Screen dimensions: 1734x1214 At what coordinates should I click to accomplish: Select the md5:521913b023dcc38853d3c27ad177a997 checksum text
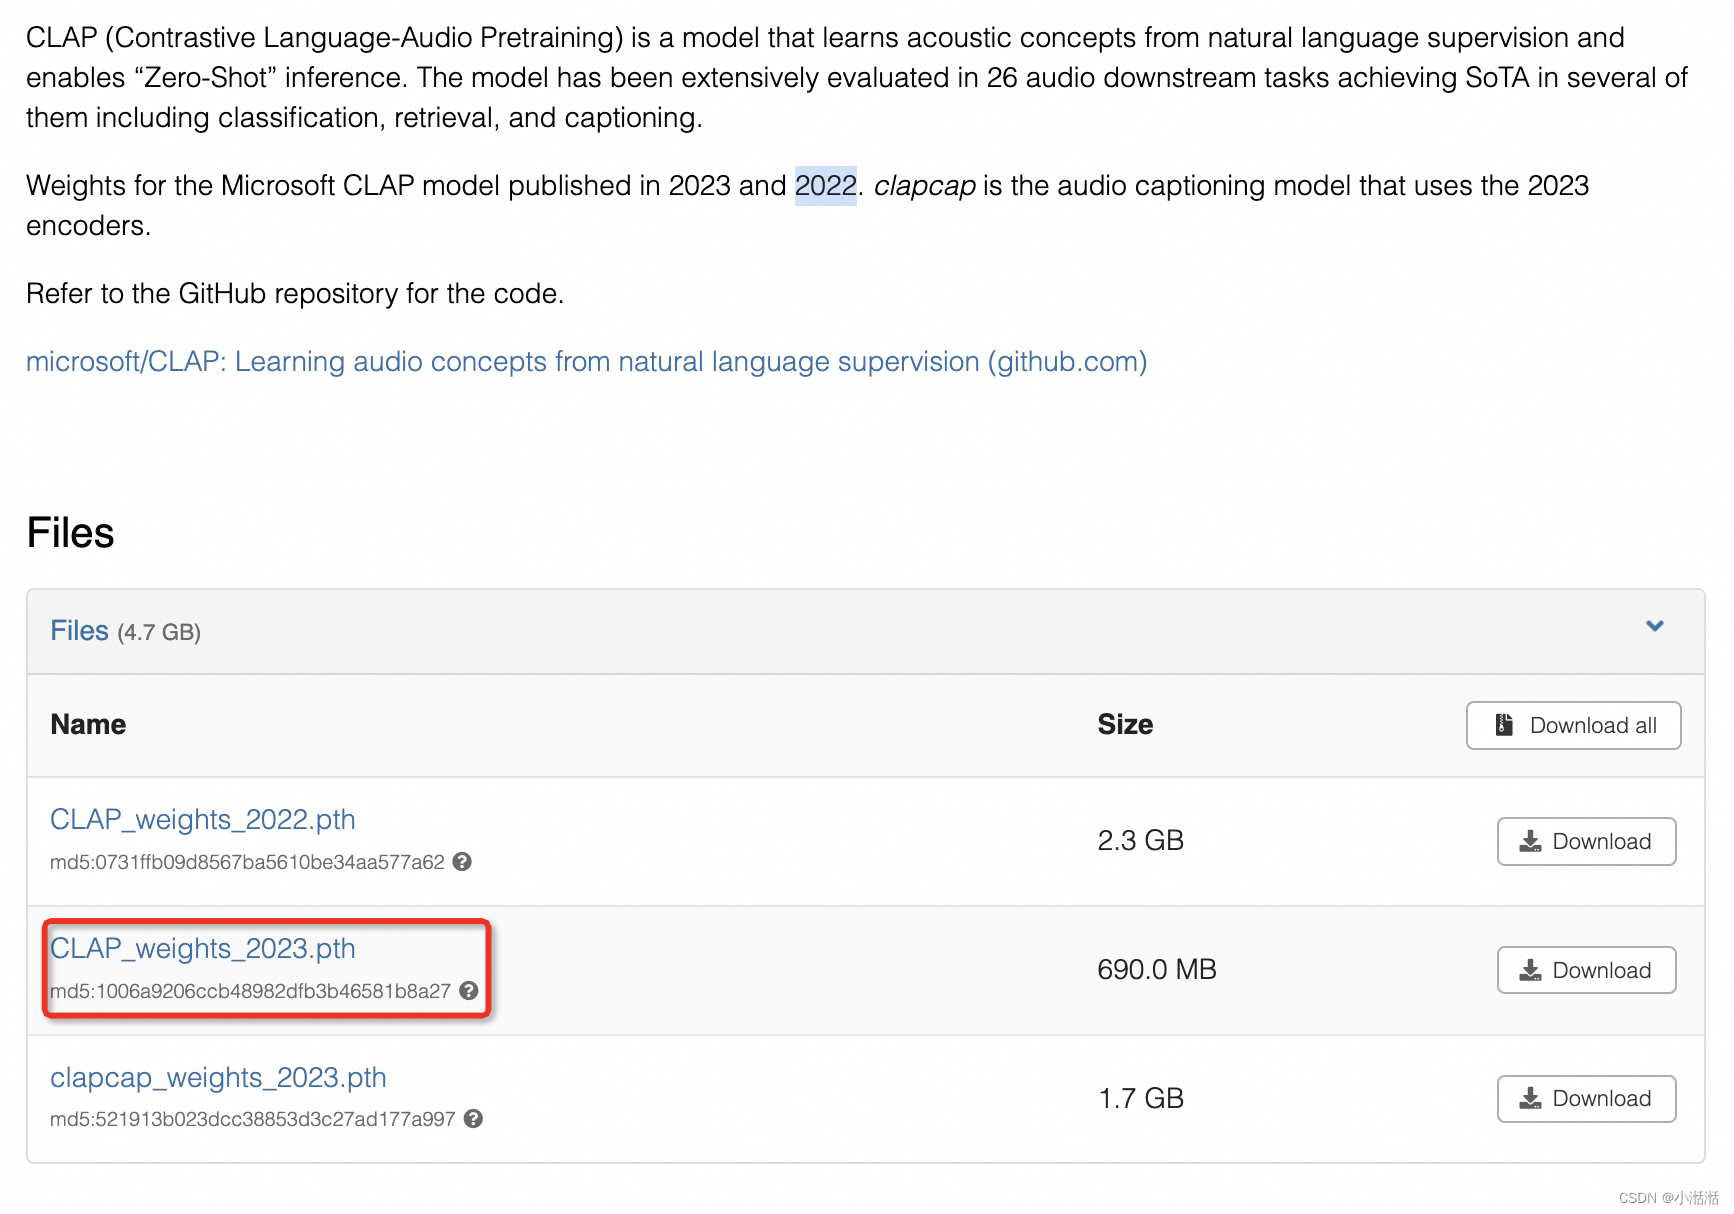point(253,1119)
